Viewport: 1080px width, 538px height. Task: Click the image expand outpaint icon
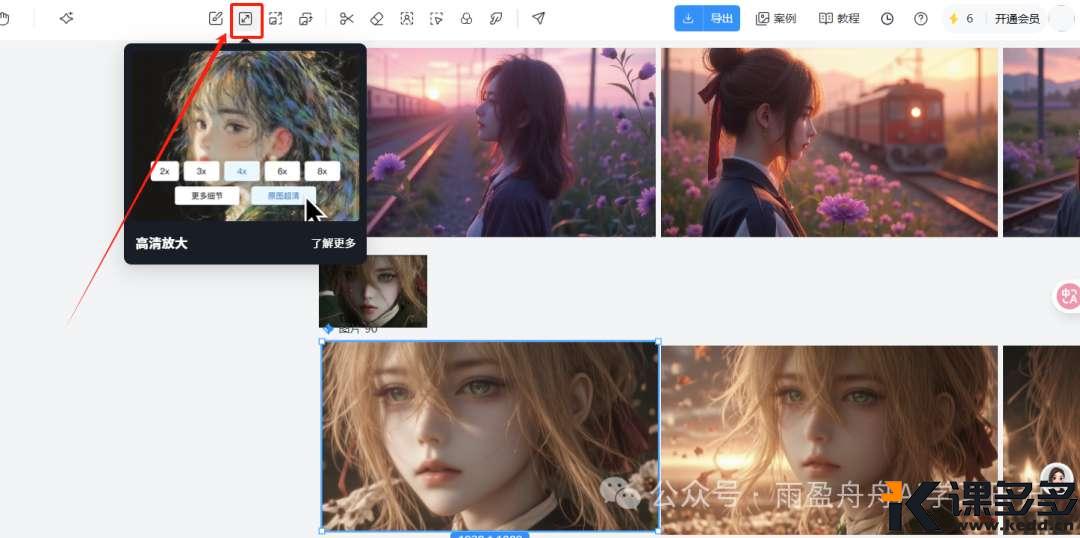pos(276,18)
